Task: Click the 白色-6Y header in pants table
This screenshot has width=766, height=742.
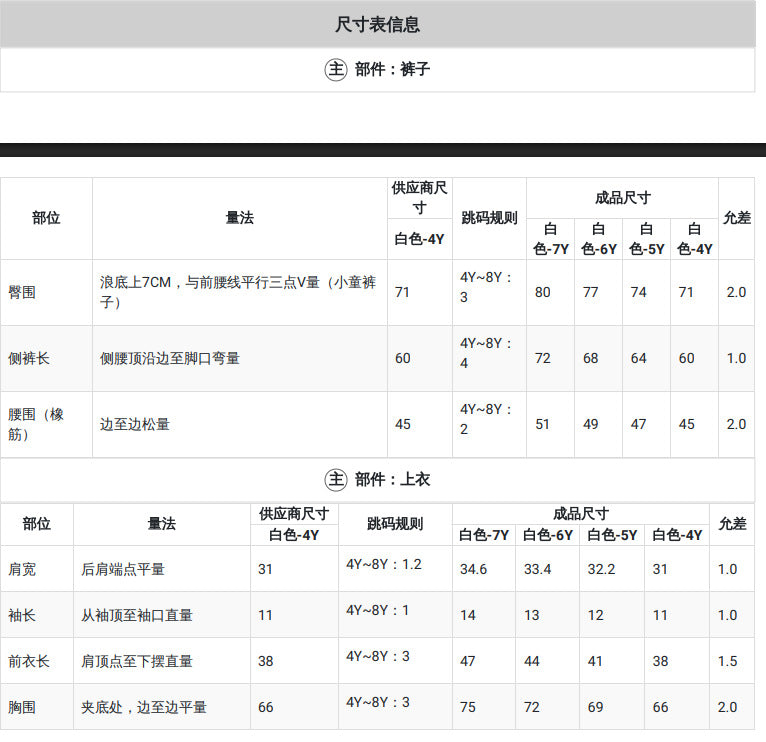Action: pyautogui.click(x=598, y=239)
